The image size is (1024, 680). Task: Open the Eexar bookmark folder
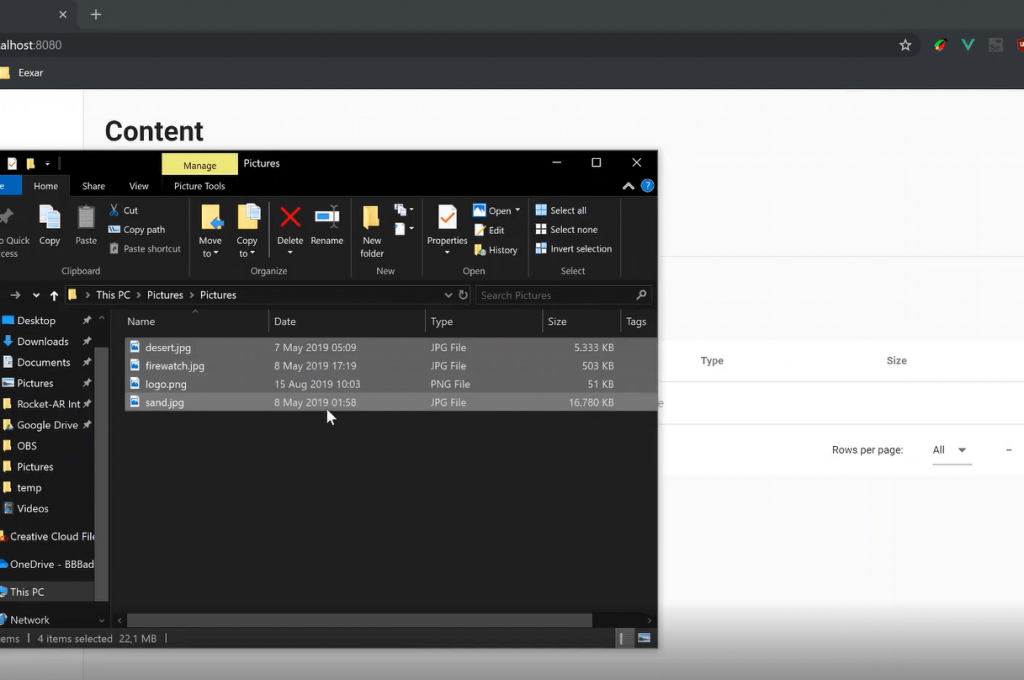tap(22, 73)
